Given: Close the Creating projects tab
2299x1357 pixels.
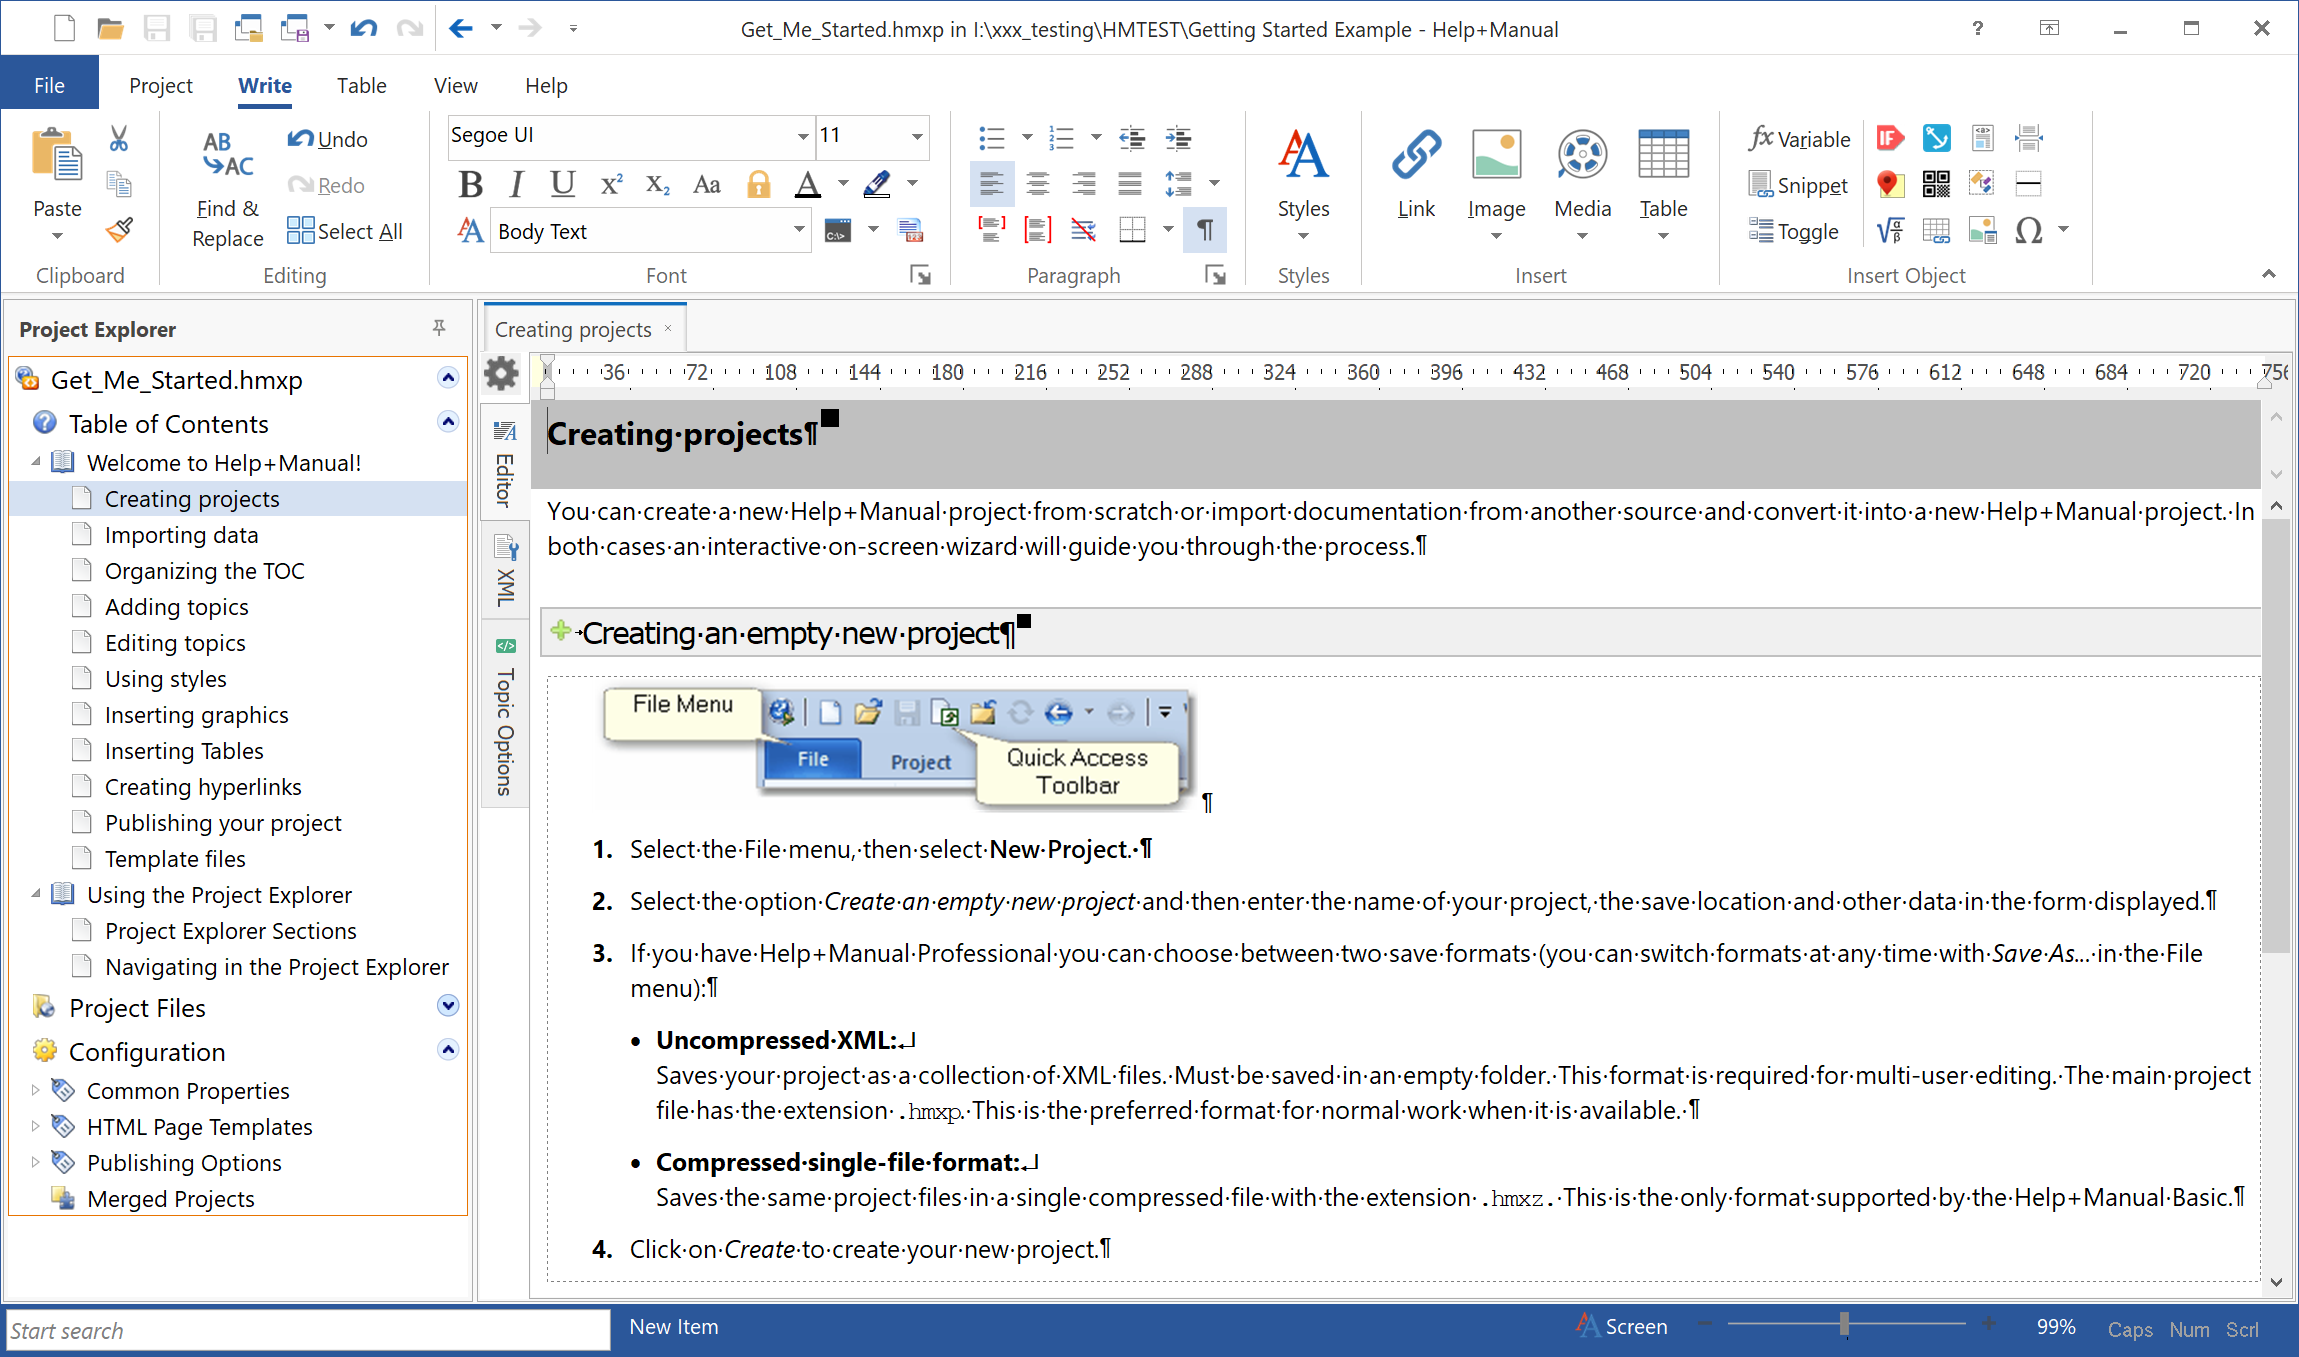Looking at the screenshot, I should (668, 328).
